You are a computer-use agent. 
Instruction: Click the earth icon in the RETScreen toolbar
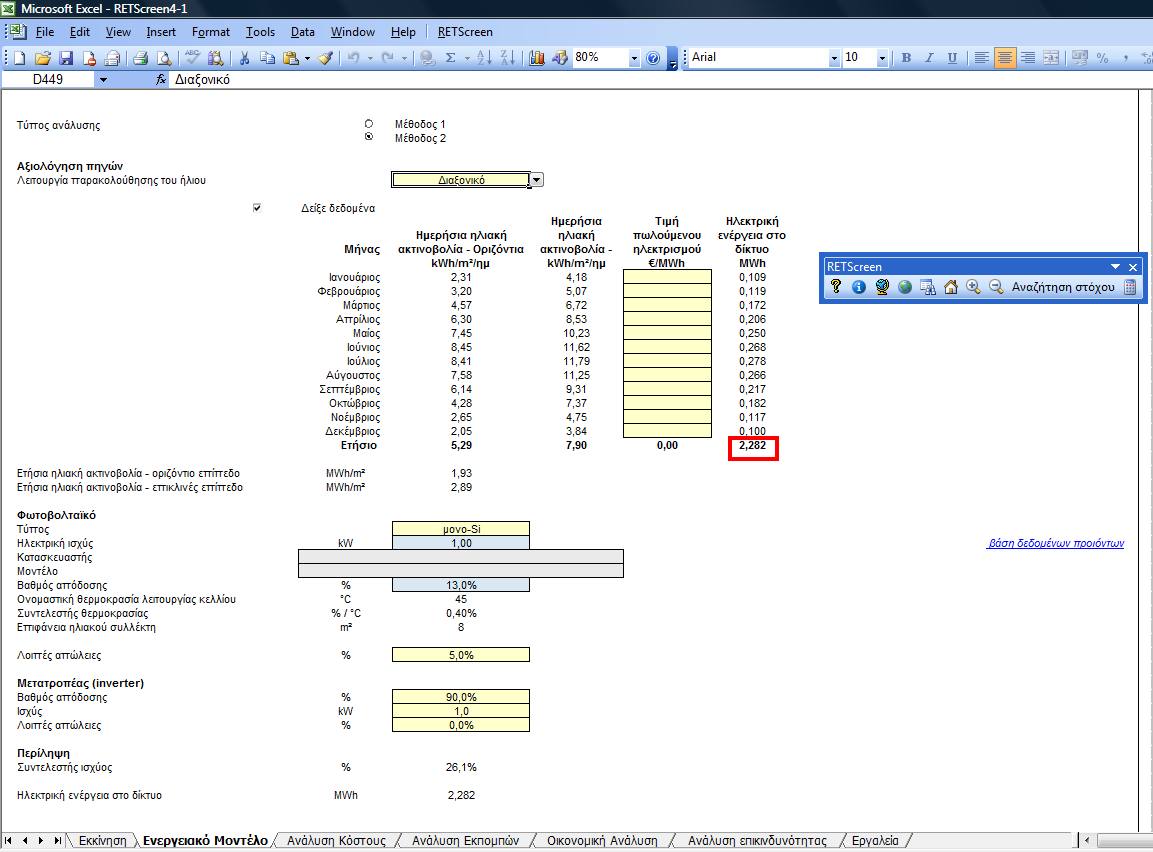905,287
